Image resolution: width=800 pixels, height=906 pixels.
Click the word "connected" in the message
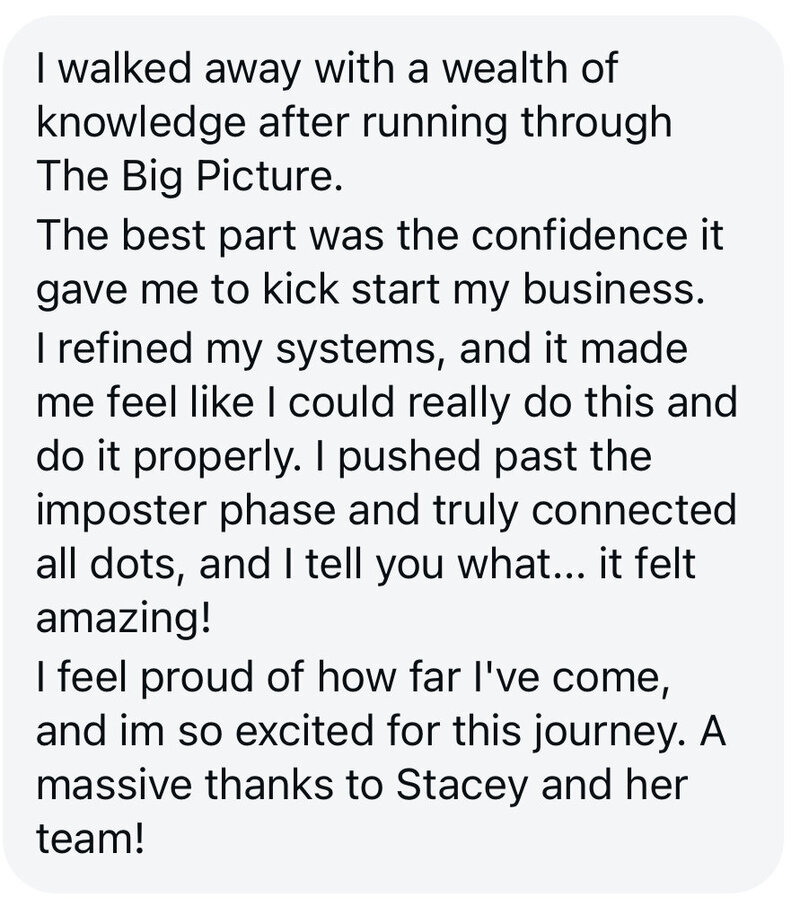pos(634,510)
